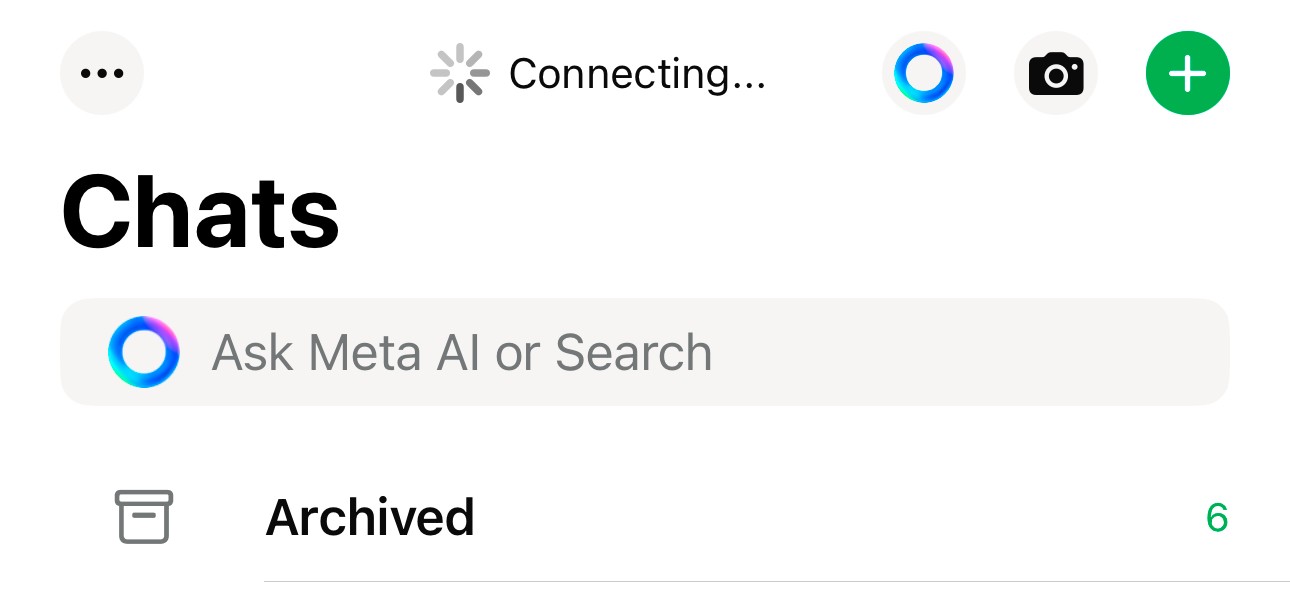Click the search placeholder text
Image resolution: width=1290 pixels, height=609 pixels.
[x=462, y=353]
